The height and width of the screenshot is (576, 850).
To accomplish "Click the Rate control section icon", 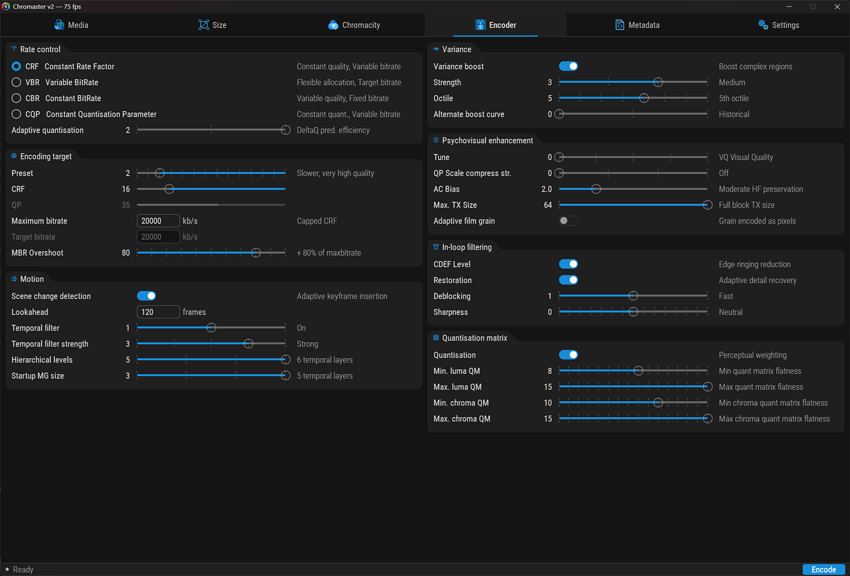I will (x=14, y=49).
